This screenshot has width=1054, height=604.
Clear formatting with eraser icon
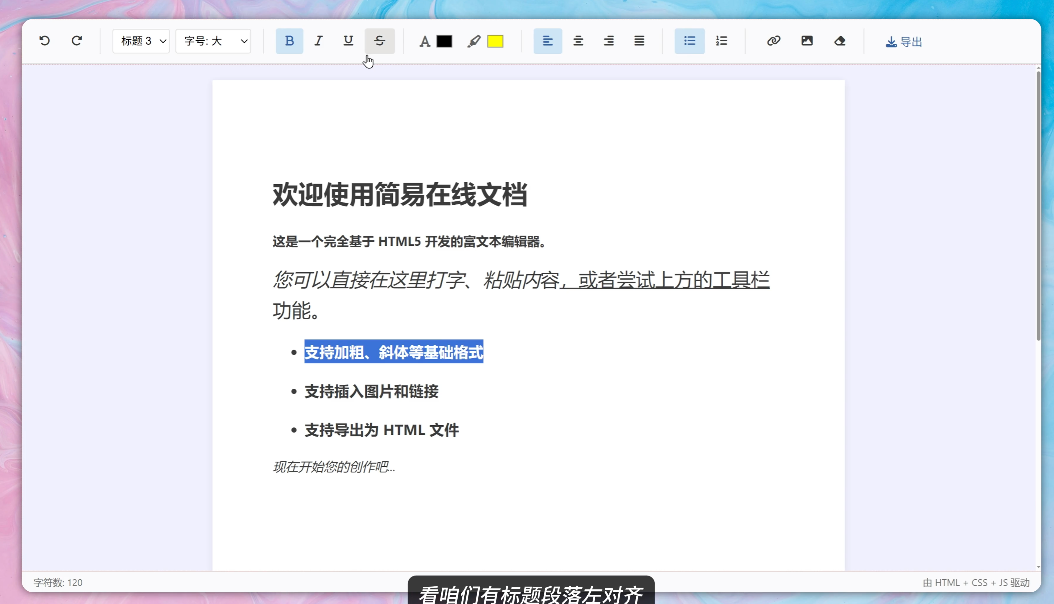(x=840, y=41)
